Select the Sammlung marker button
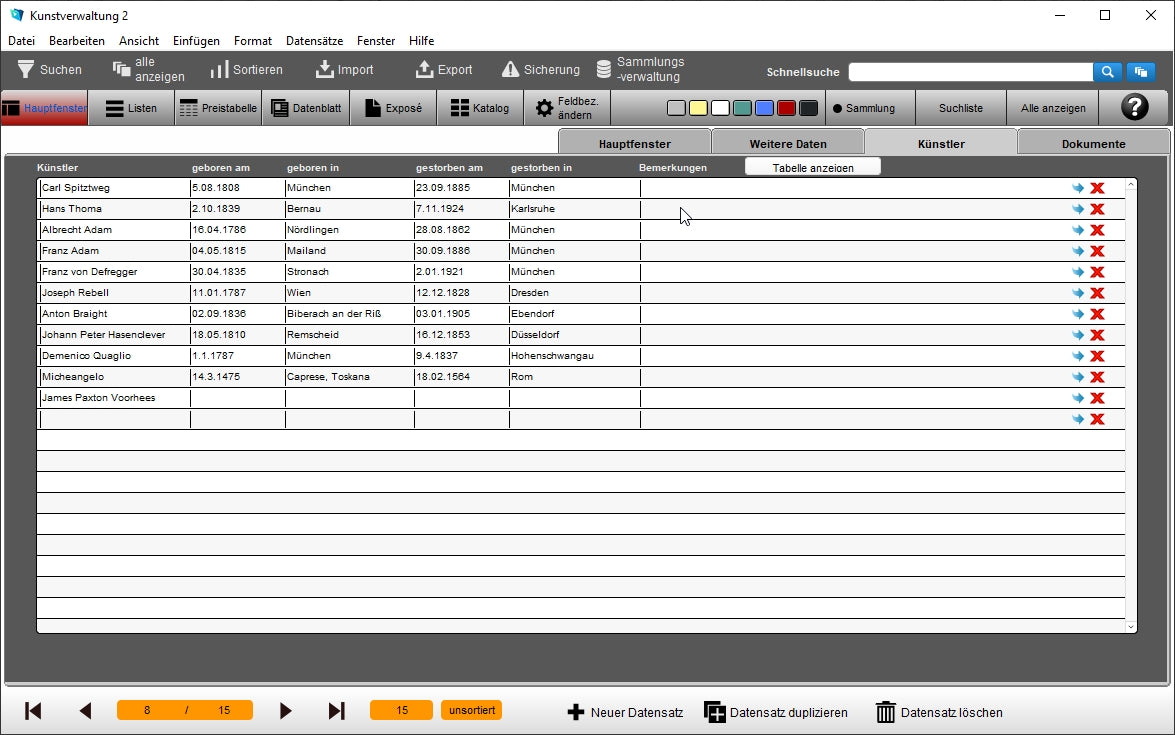Image resolution: width=1175 pixels, height=735 pixels. 864,108
